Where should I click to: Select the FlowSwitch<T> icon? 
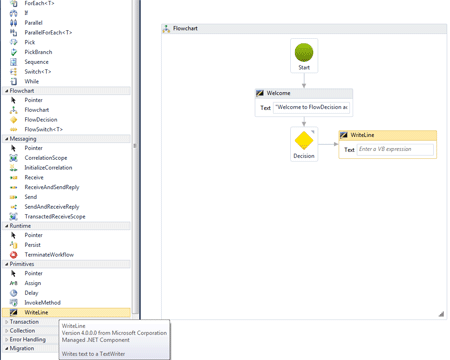13,129
